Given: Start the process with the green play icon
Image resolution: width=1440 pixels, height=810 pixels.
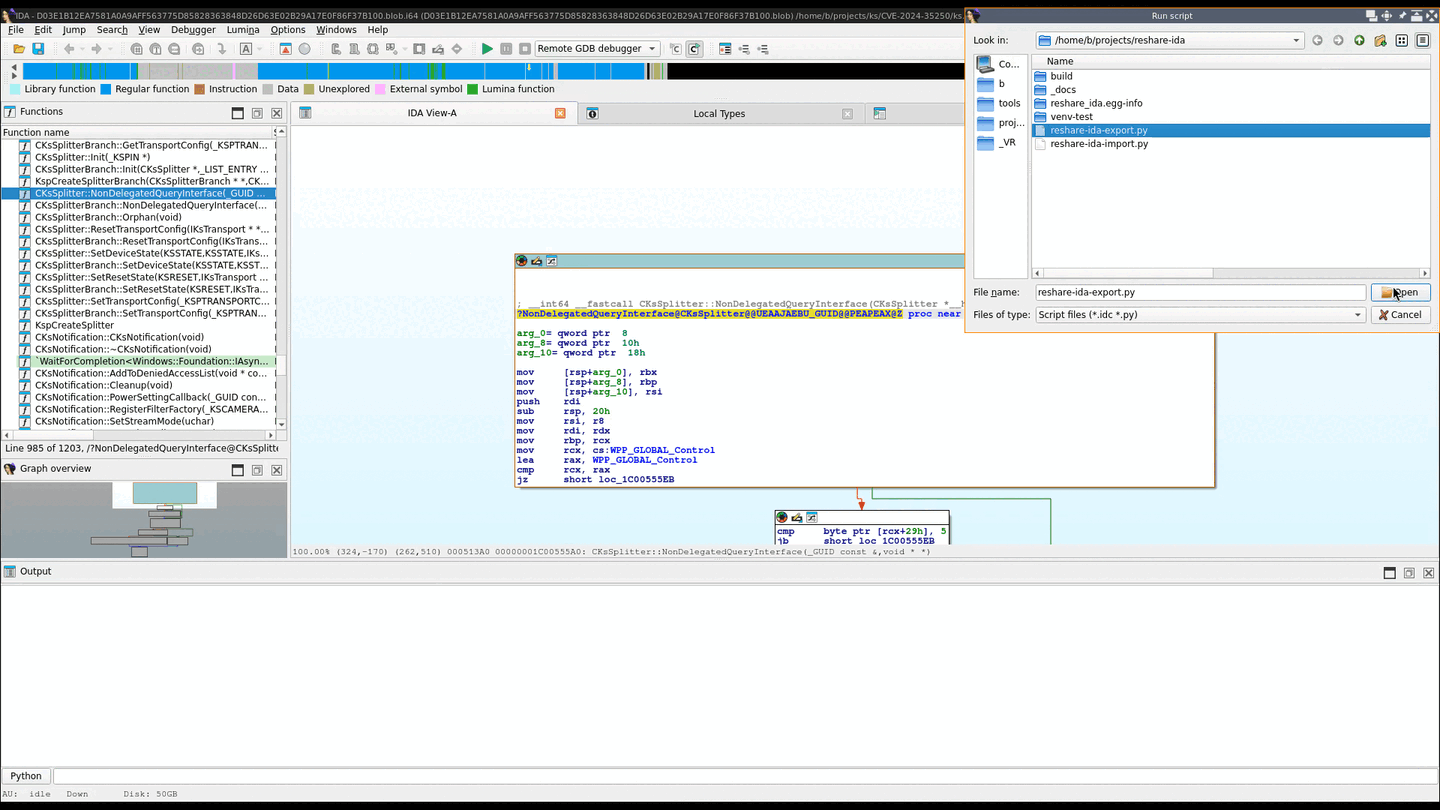Looking at the screenshot, I should [486, 48].
